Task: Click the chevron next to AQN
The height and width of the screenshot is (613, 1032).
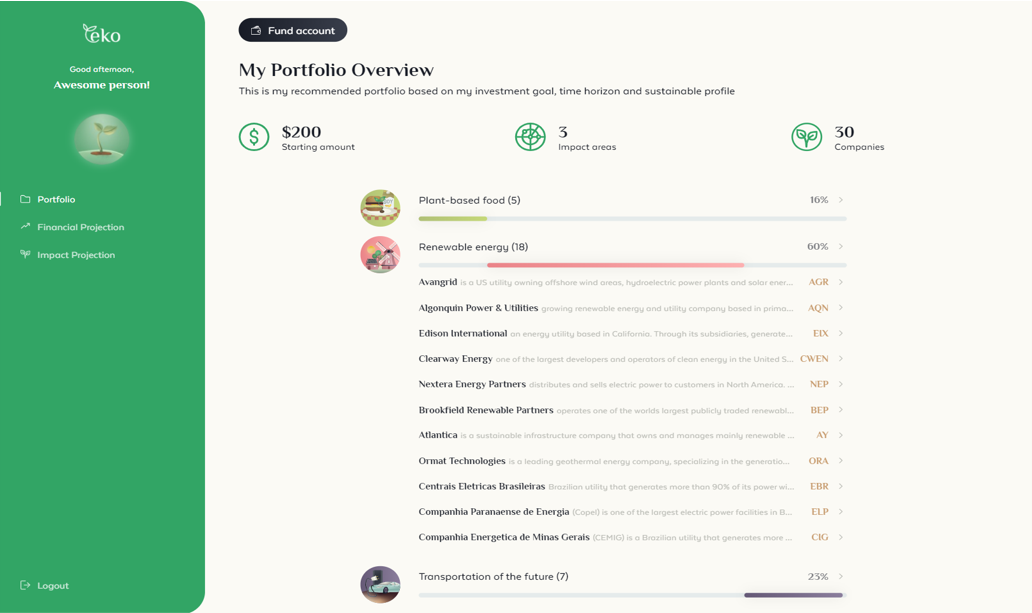Action: click(x=841, y=307)
